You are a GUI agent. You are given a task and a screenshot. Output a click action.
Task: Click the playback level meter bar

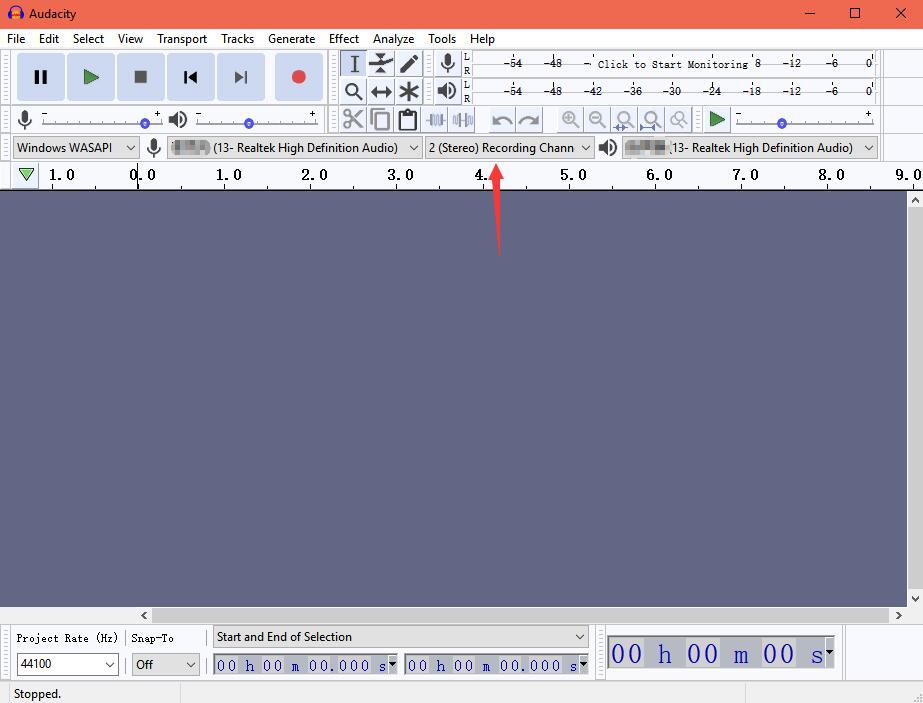tap(673, 91)
